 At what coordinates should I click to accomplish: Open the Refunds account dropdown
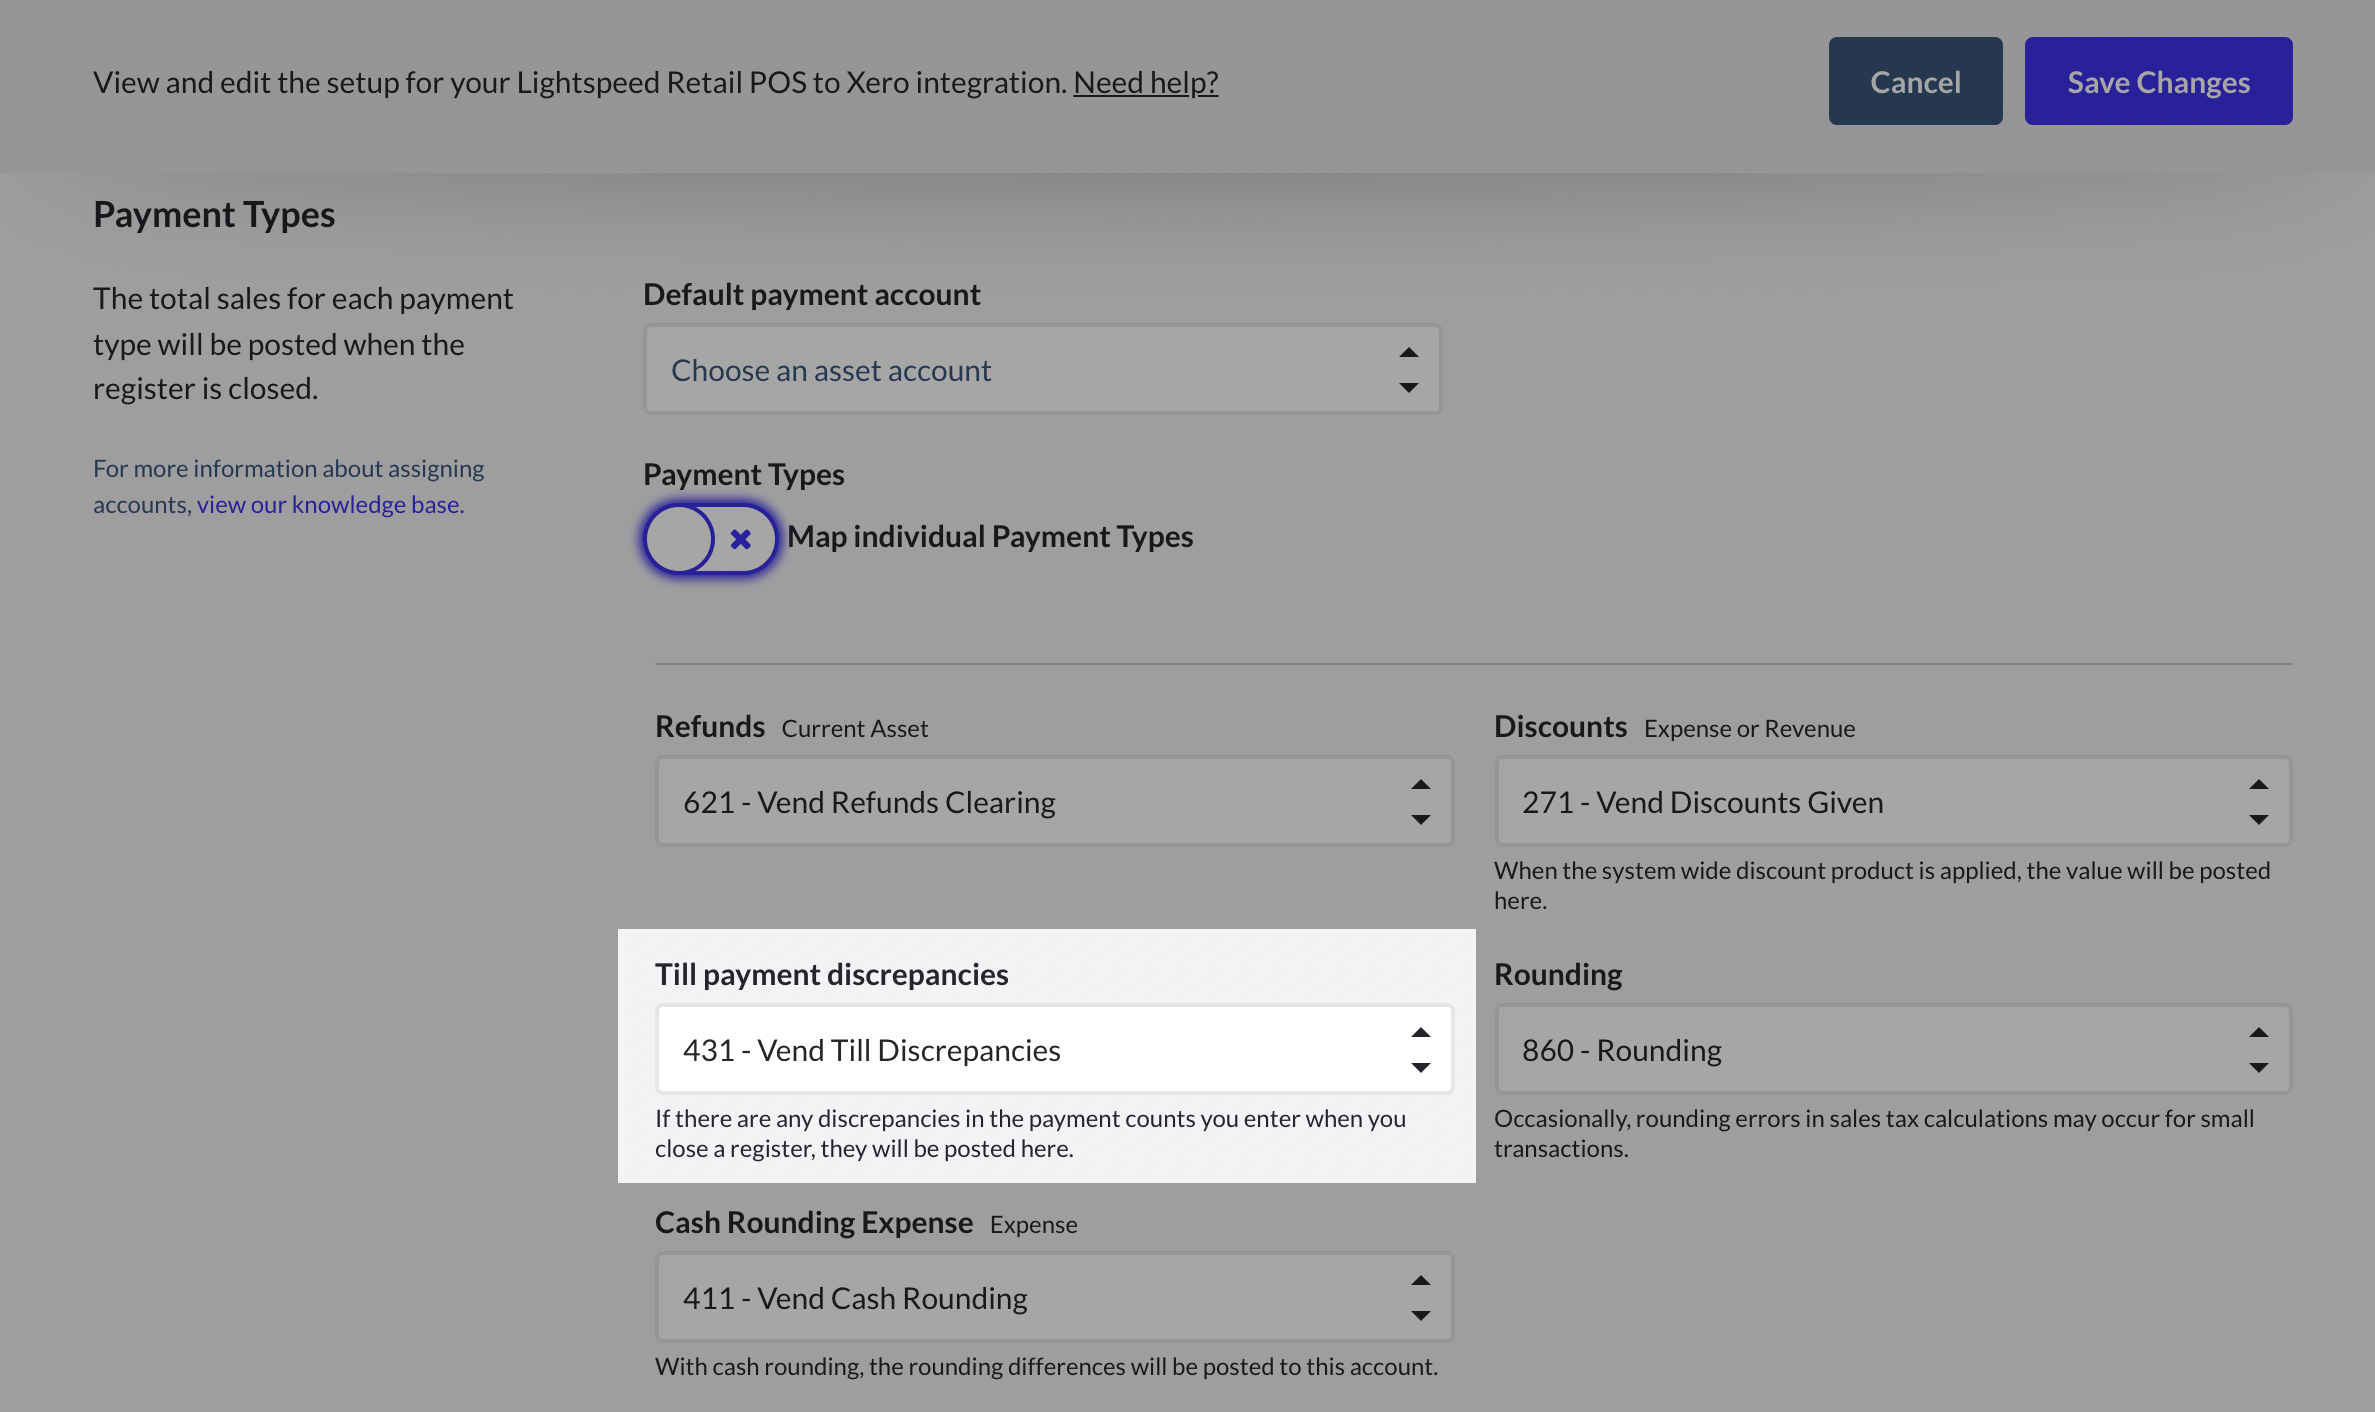click(x=1054, y=802)
